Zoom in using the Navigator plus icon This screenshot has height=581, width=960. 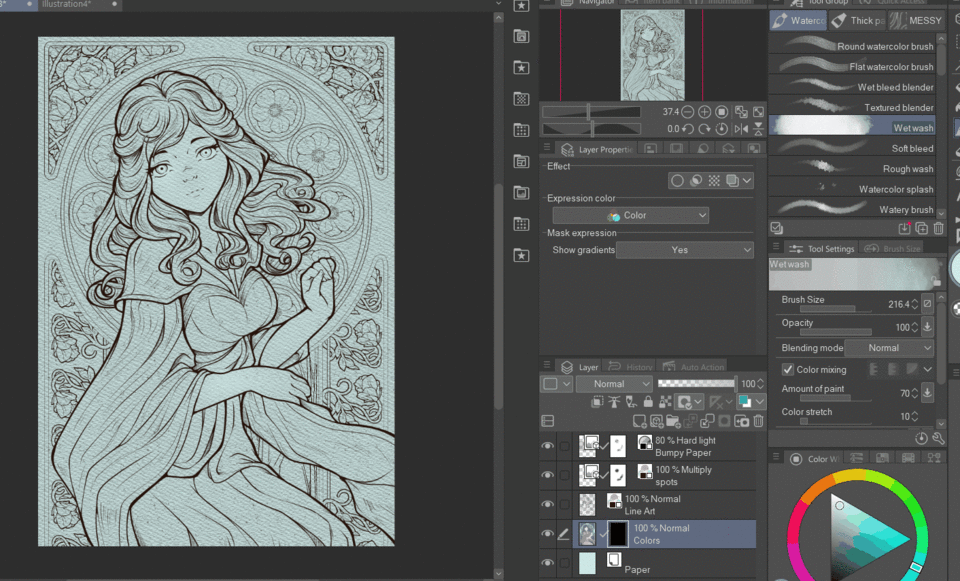pyautogui.click(x=705, y=112)
